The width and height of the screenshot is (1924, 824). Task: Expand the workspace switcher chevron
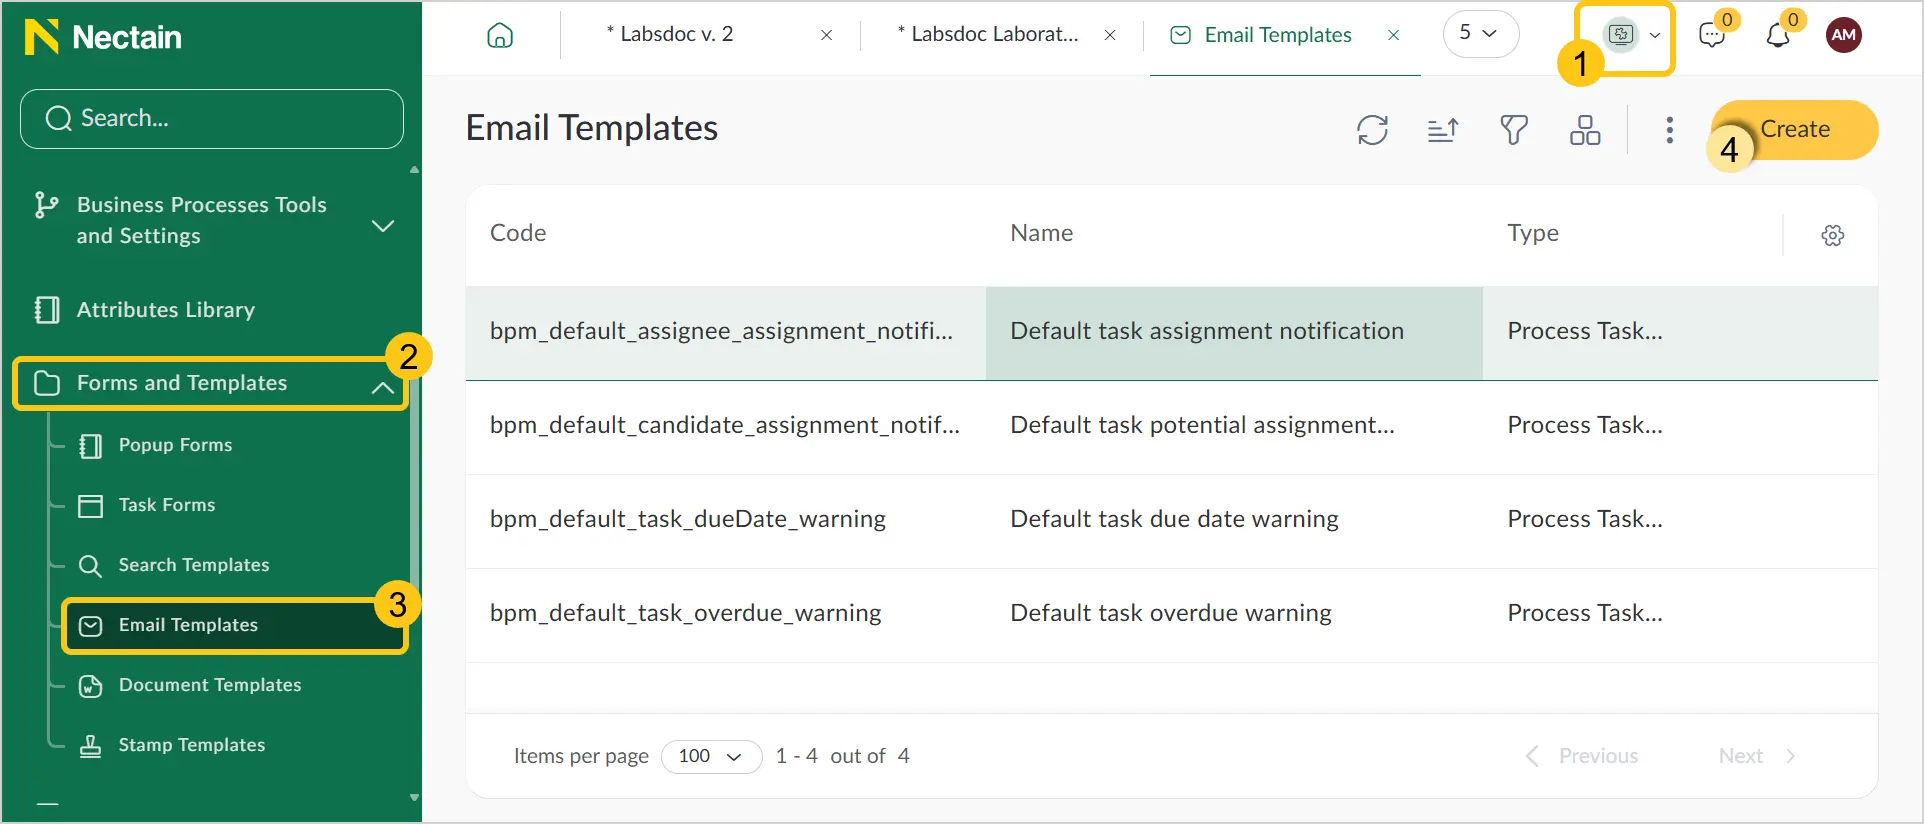tap(1656, 35)
